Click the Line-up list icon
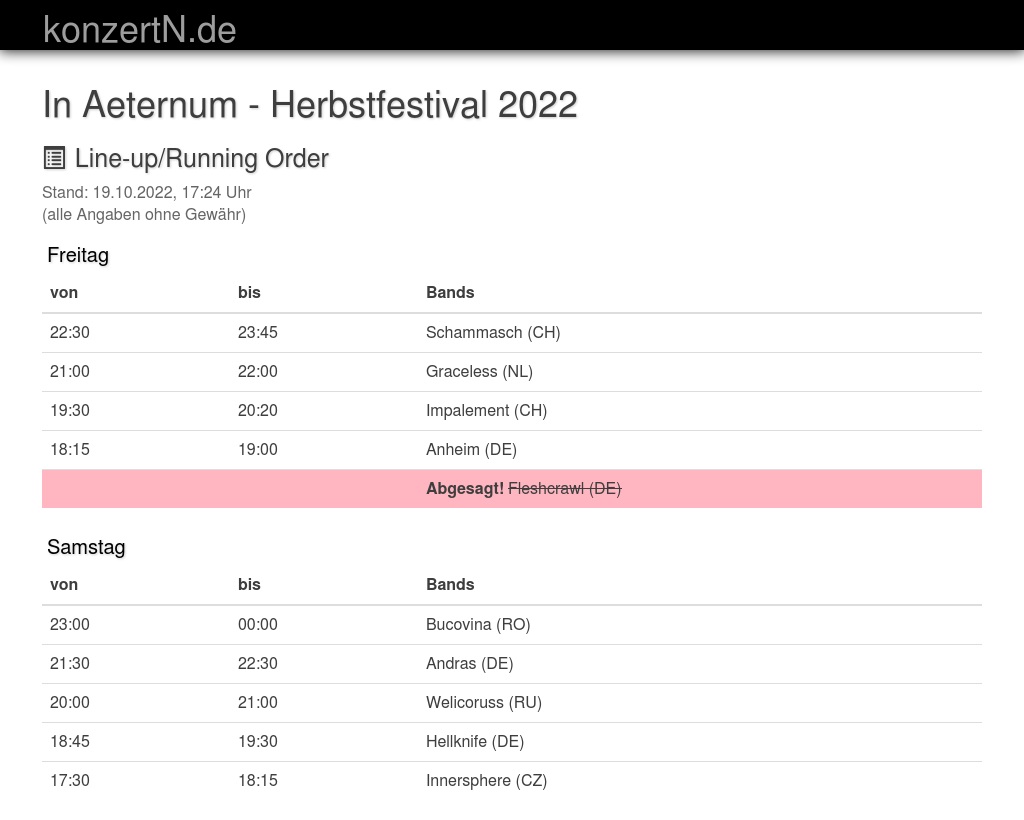This screenshot has height=820, width=1024. (54, 158)
